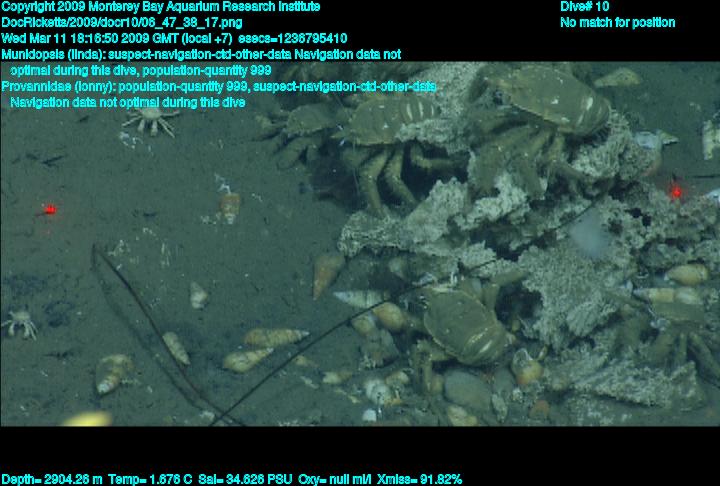The width and height of the screenshot is (720, 486).
Task: Click the right red laser dot
Action: (677, 190)
